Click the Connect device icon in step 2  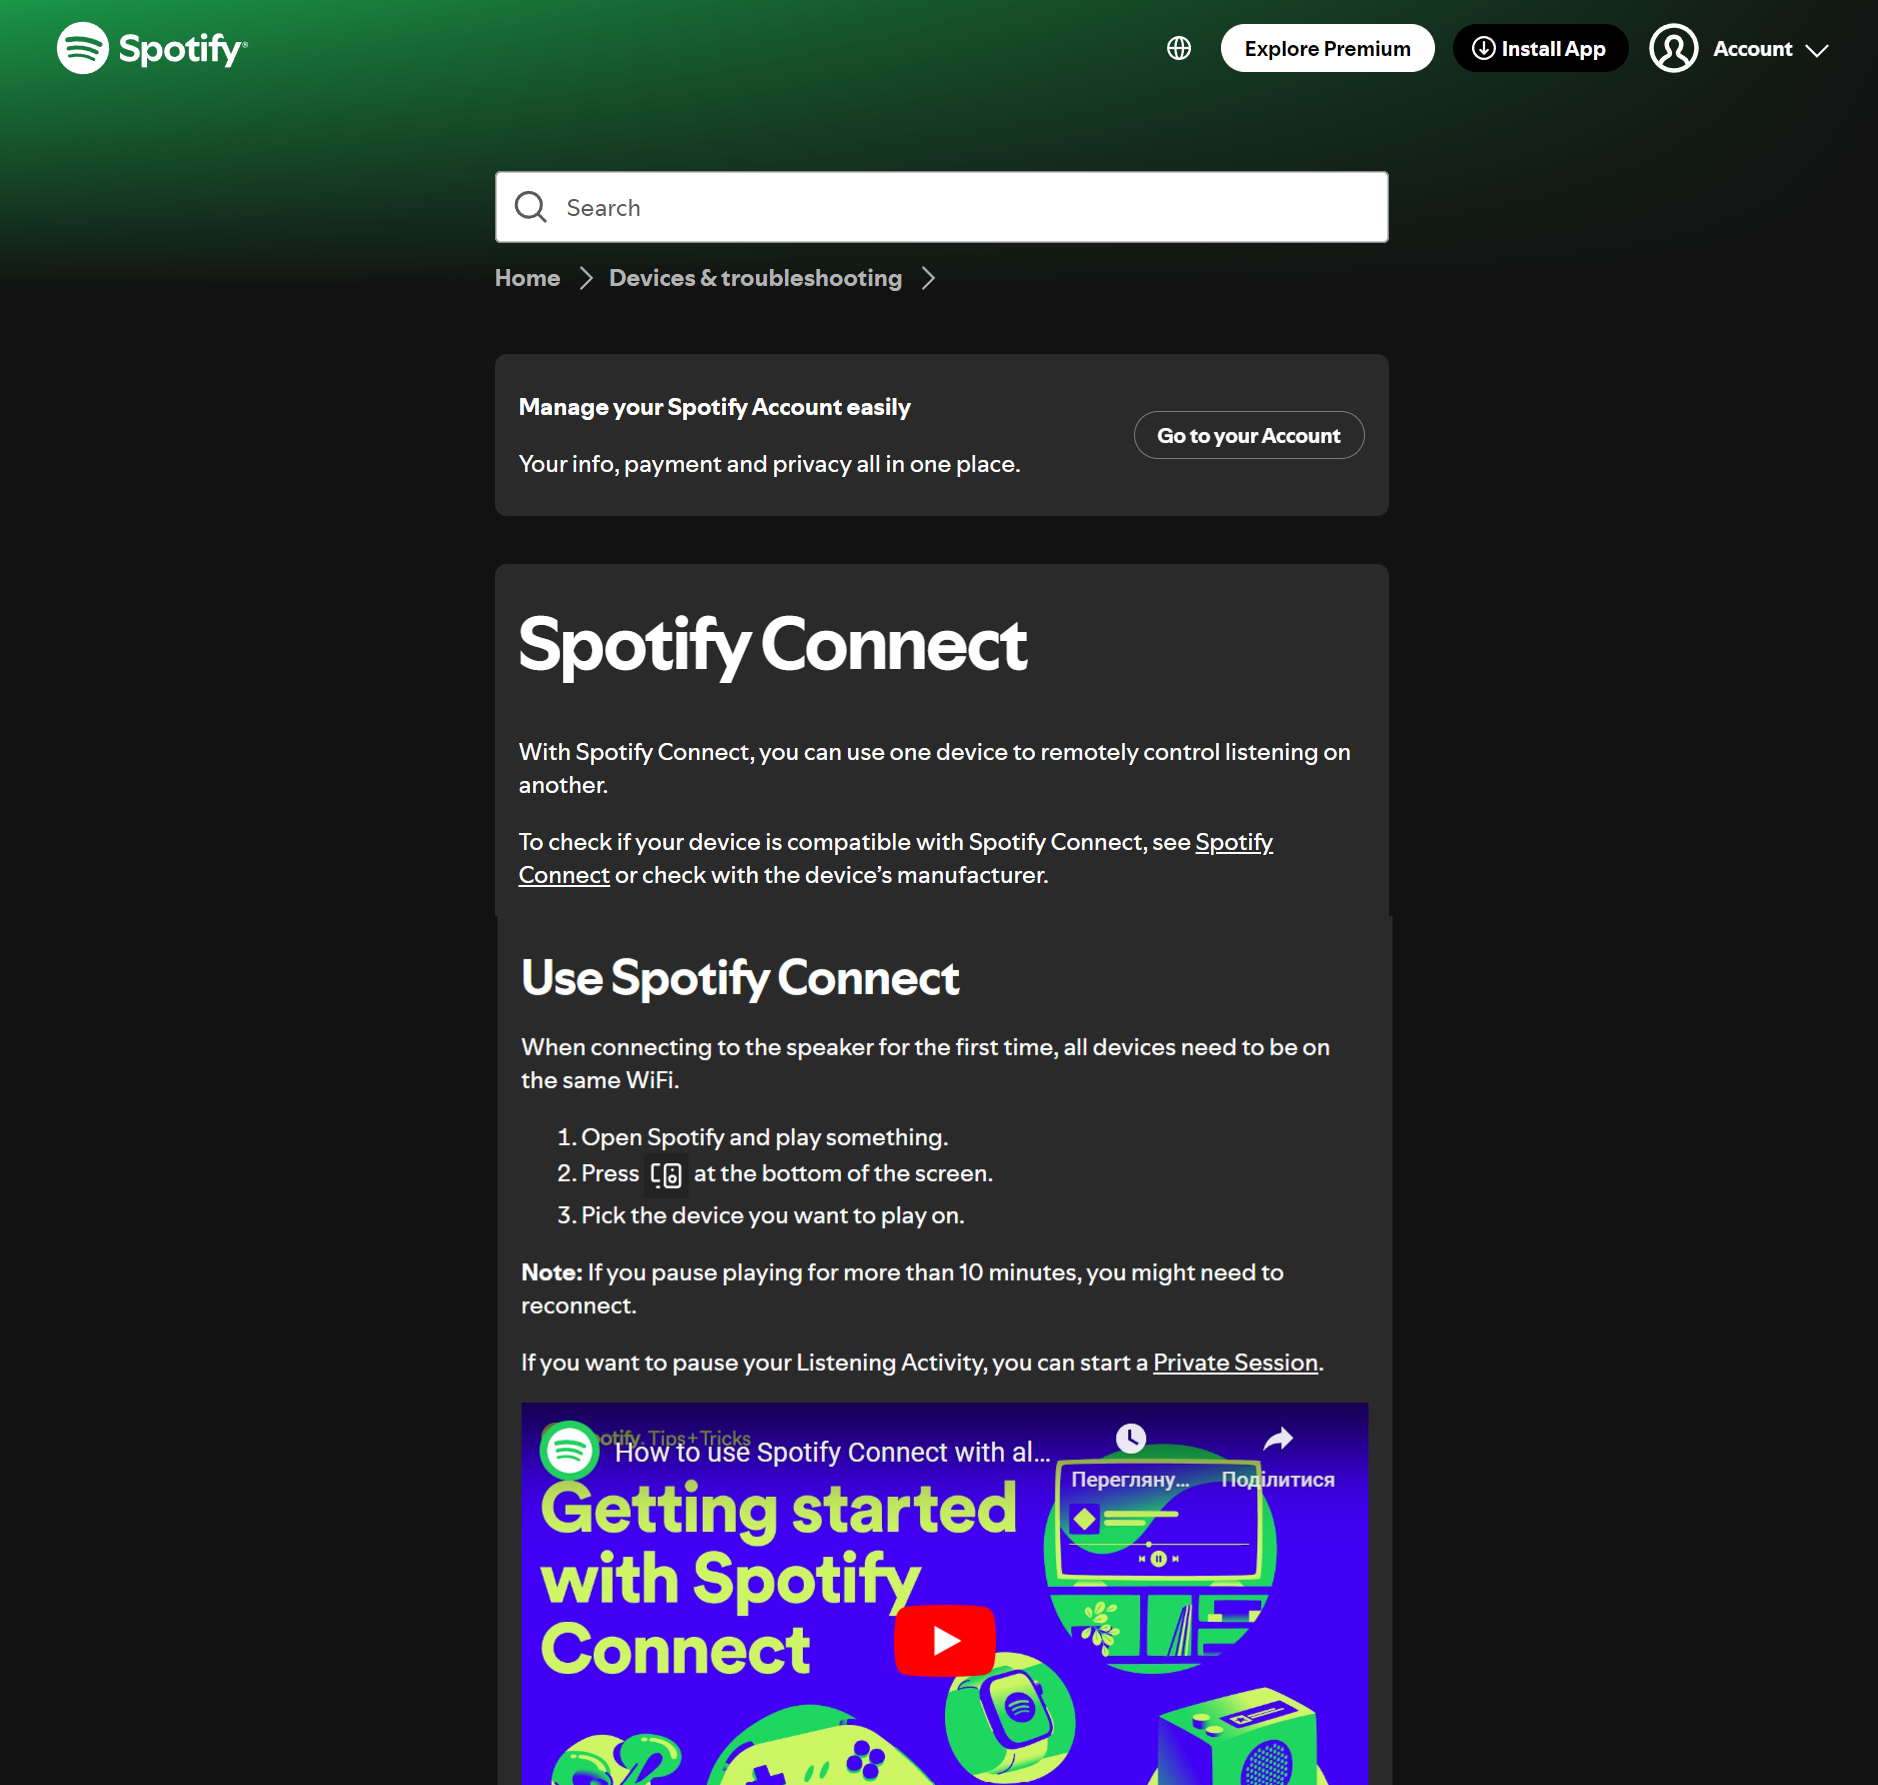[666, 1174]
